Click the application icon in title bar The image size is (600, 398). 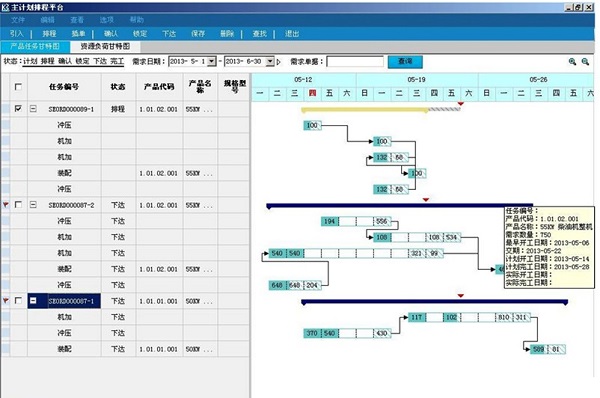click(x=5, y=7)
